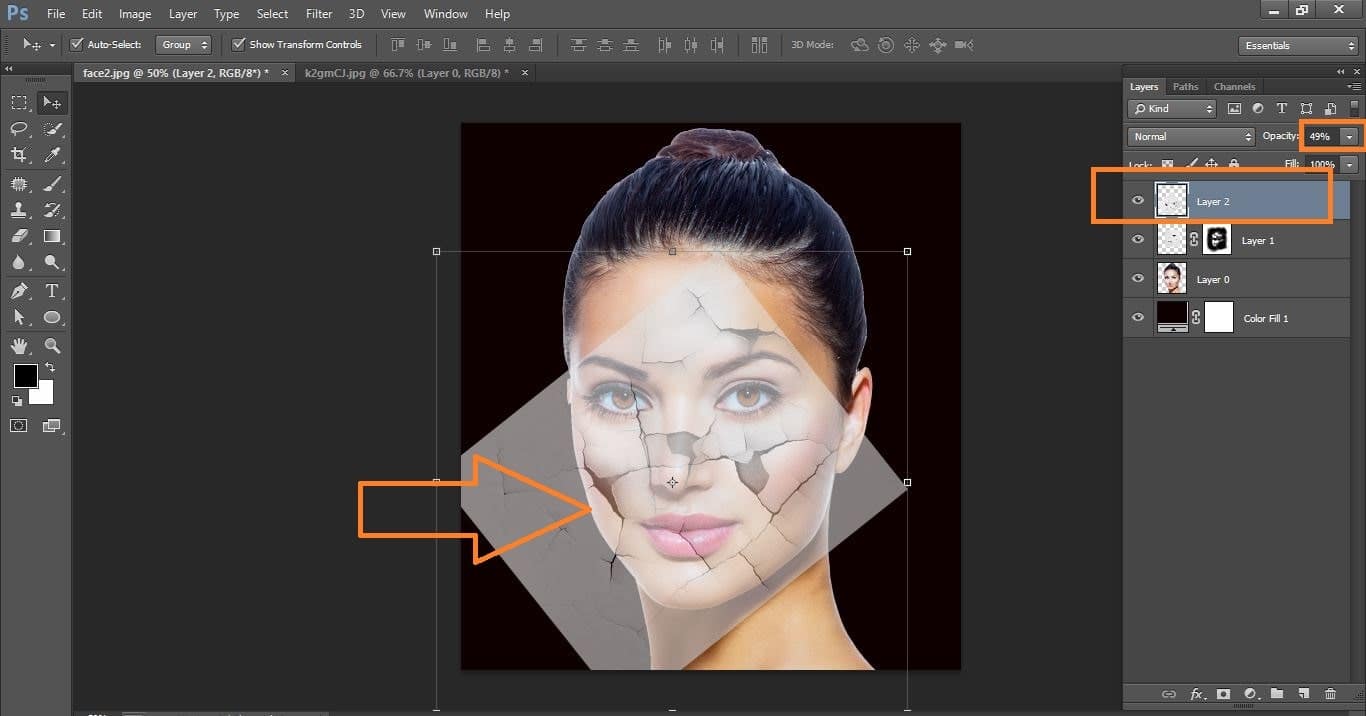1366x716 pixels.
Task: Select the Lasso tool
Action: [19, 129]
